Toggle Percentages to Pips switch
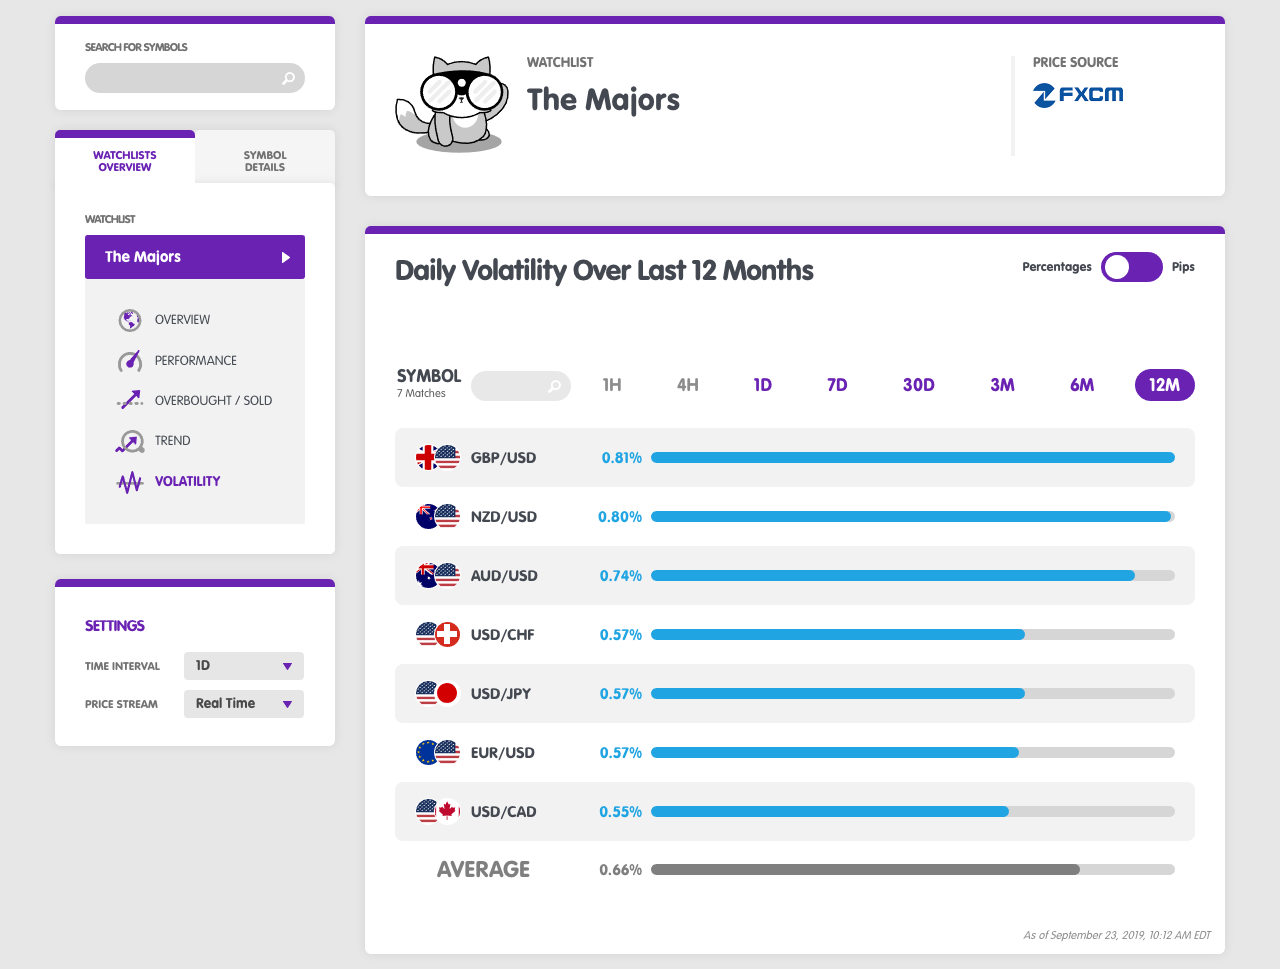The height and width of the screenshot is (969, 1280). (1132, 267)
